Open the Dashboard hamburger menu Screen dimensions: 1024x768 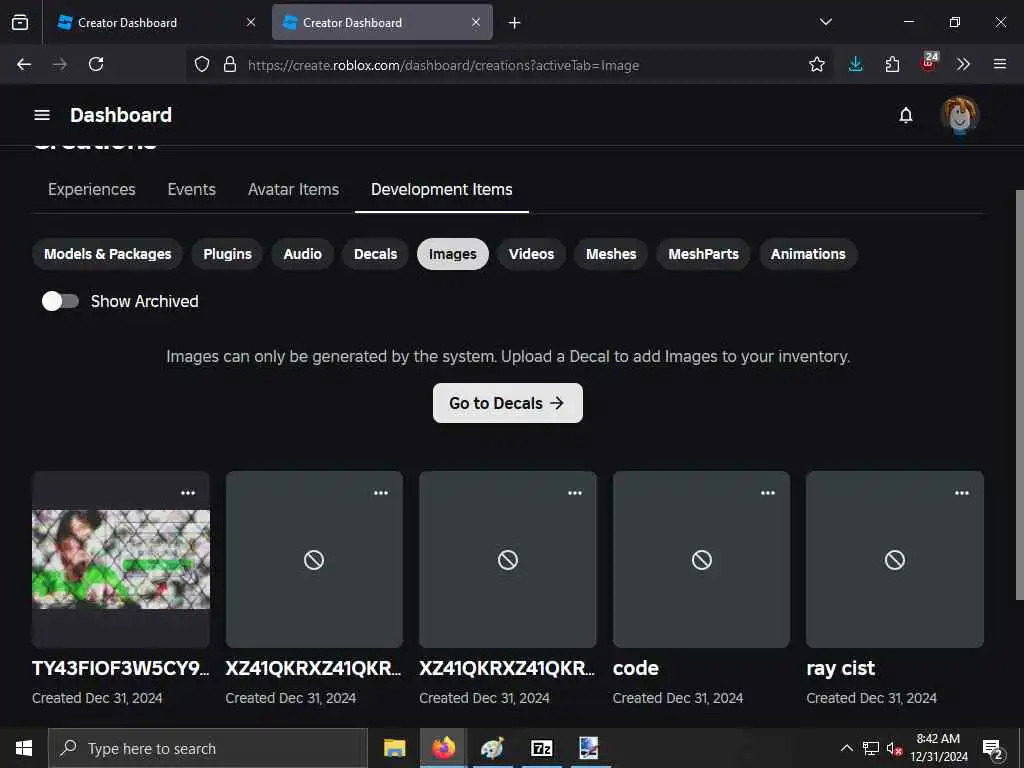pyautogui.click(x=42, y=115)
